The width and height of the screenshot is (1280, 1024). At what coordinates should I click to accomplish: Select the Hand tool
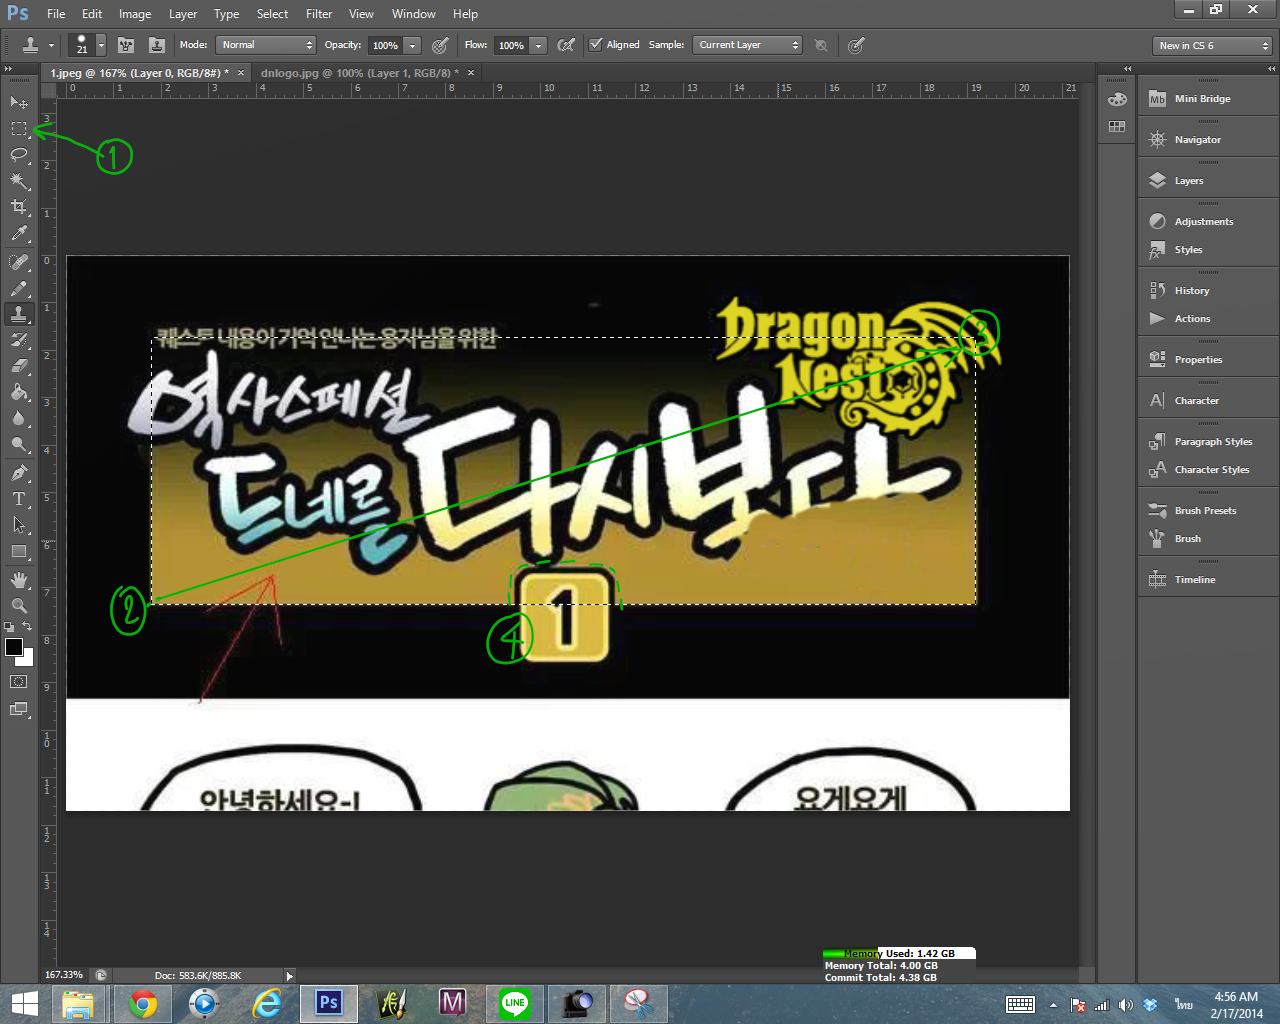tap(19, 579)
